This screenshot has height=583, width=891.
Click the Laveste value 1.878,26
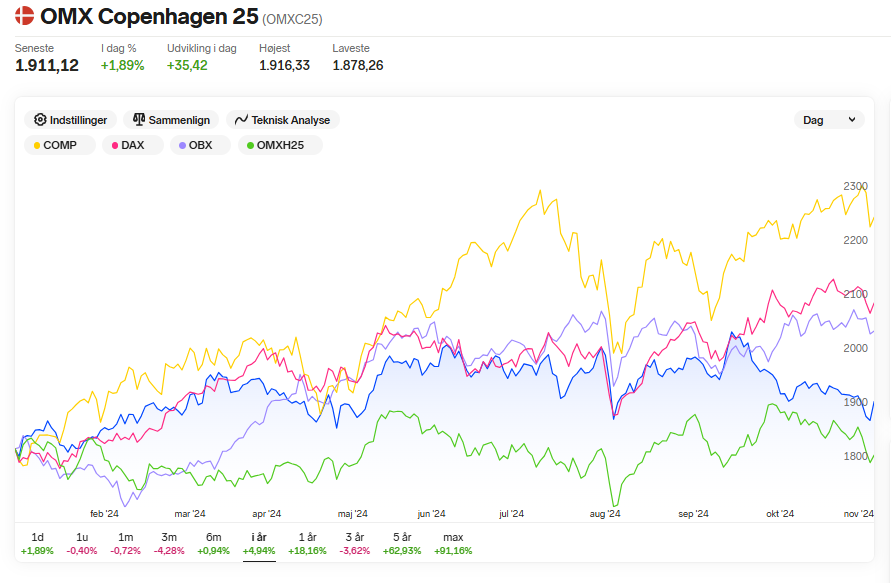357,65
